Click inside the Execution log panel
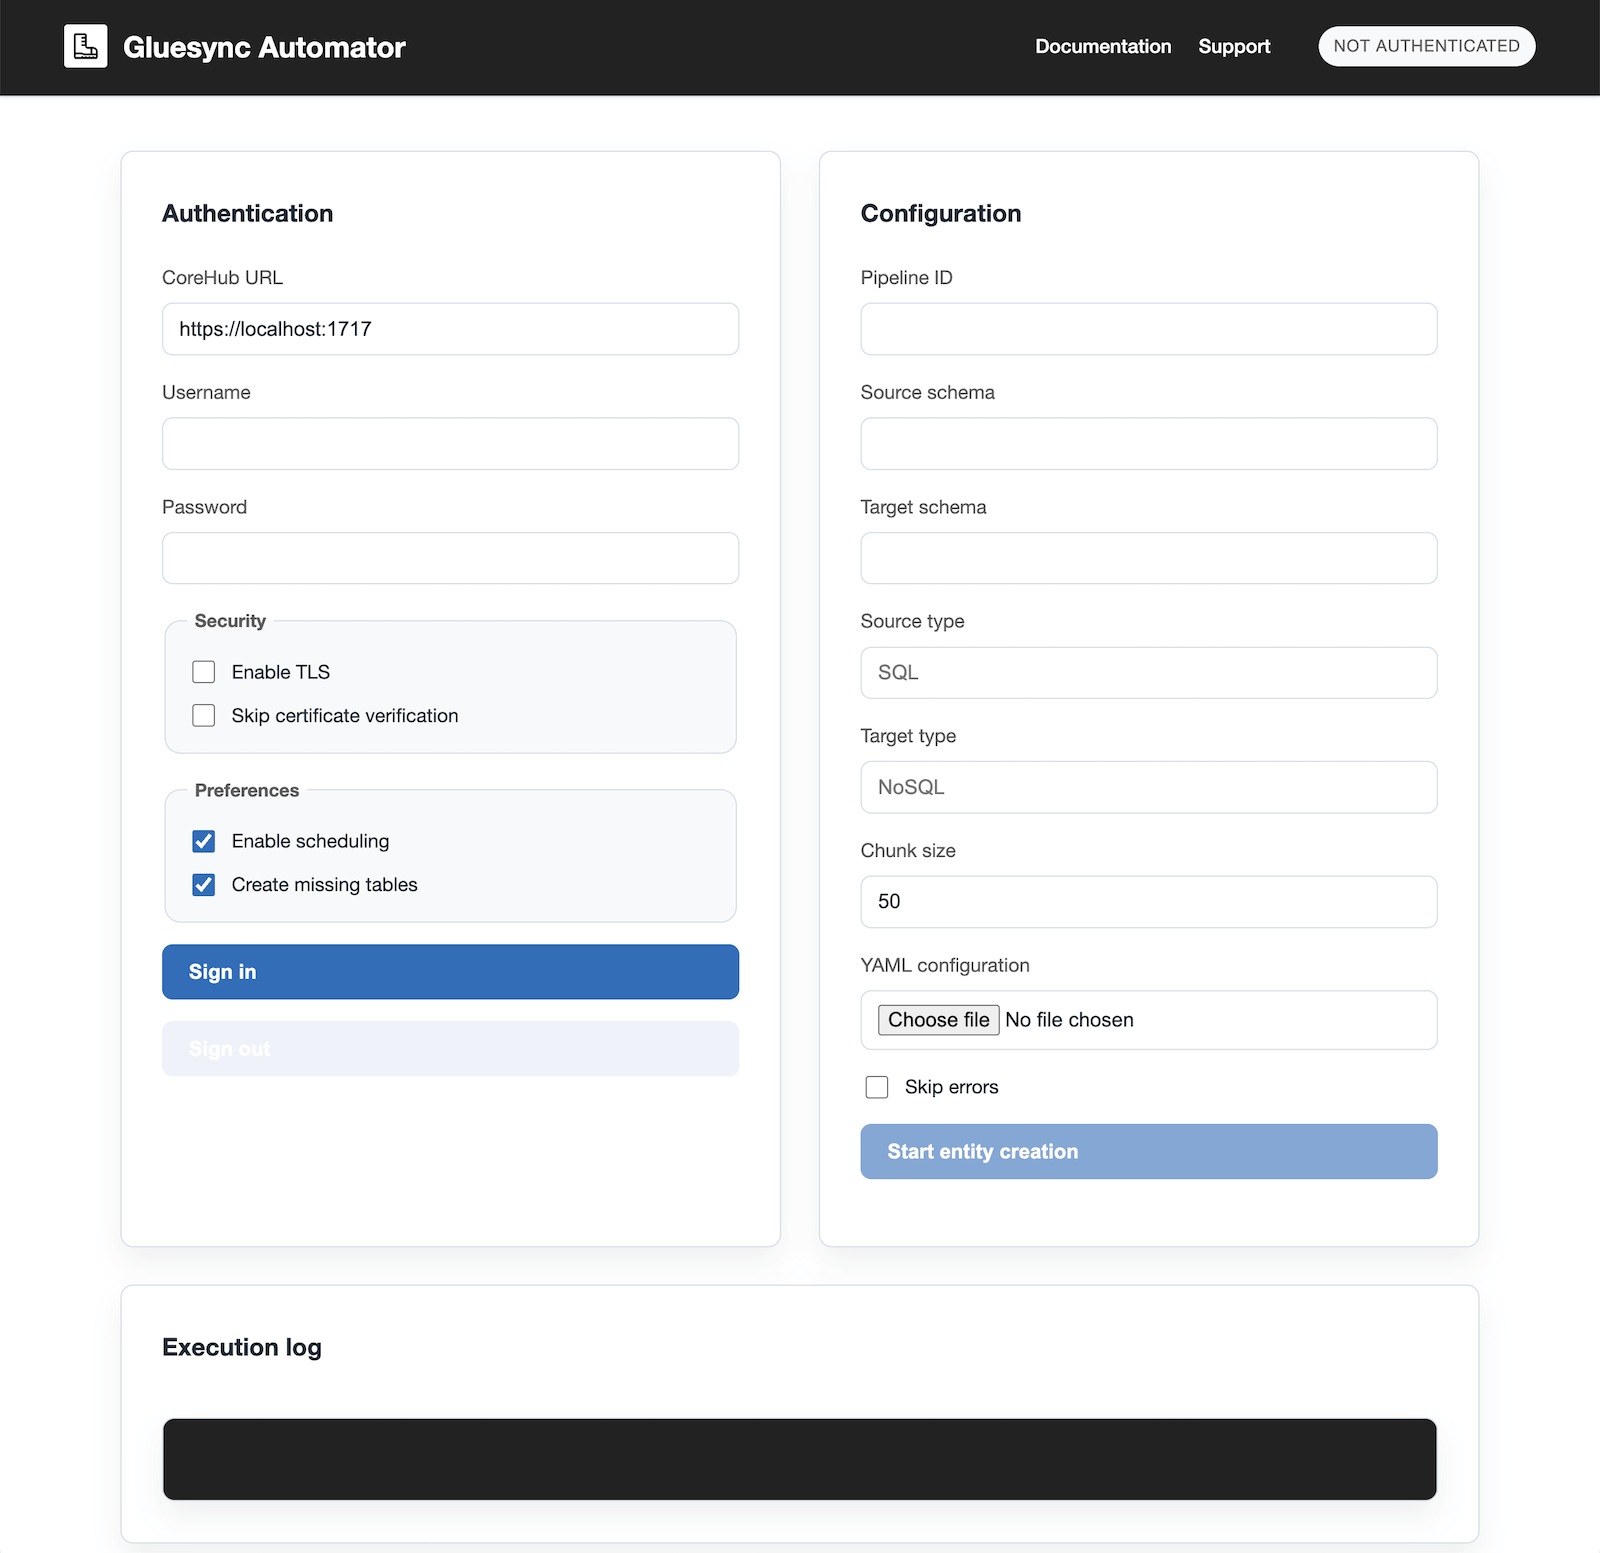Image resolution: width=1600 pixels, height=1553 pixels. pyautogui.click(x=800, y=1459)
